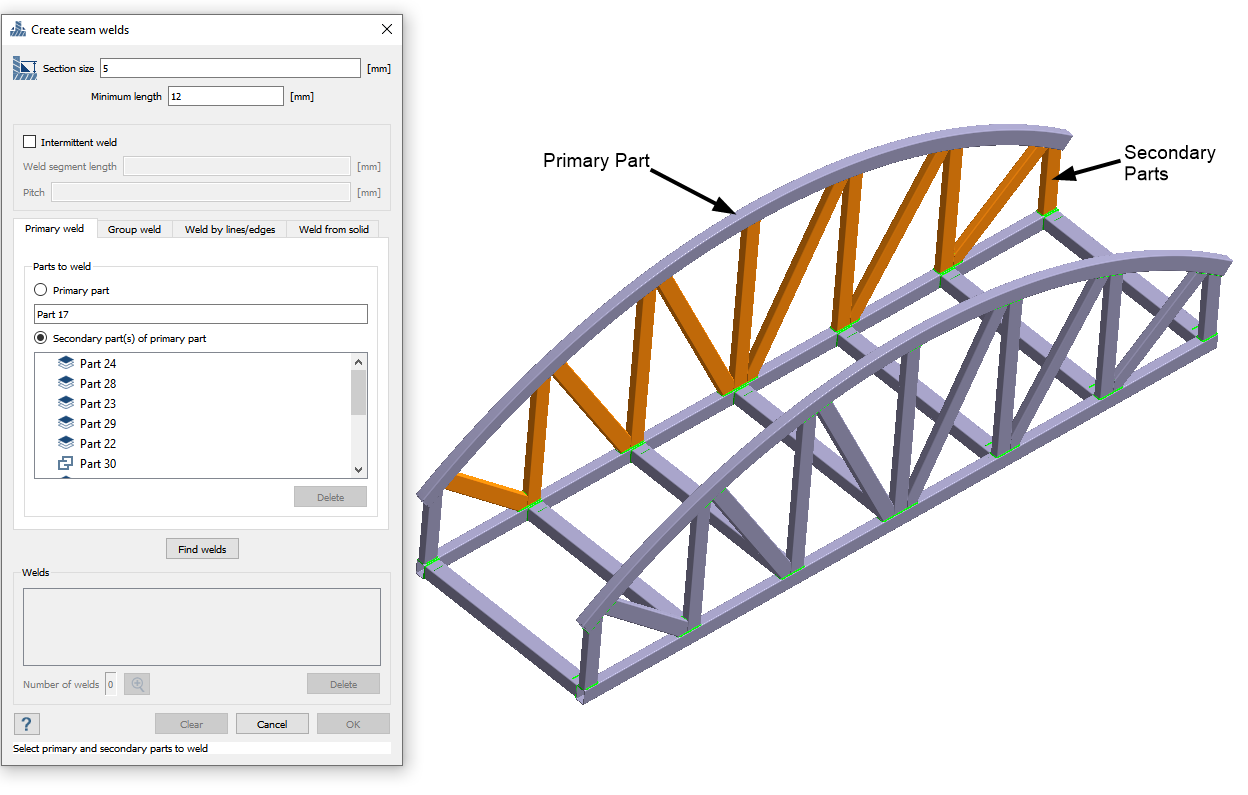Select Secondary part(s) of primary part option
Image resolution: width=1248 pixels, height=795 pixels.
coord(40,338)
